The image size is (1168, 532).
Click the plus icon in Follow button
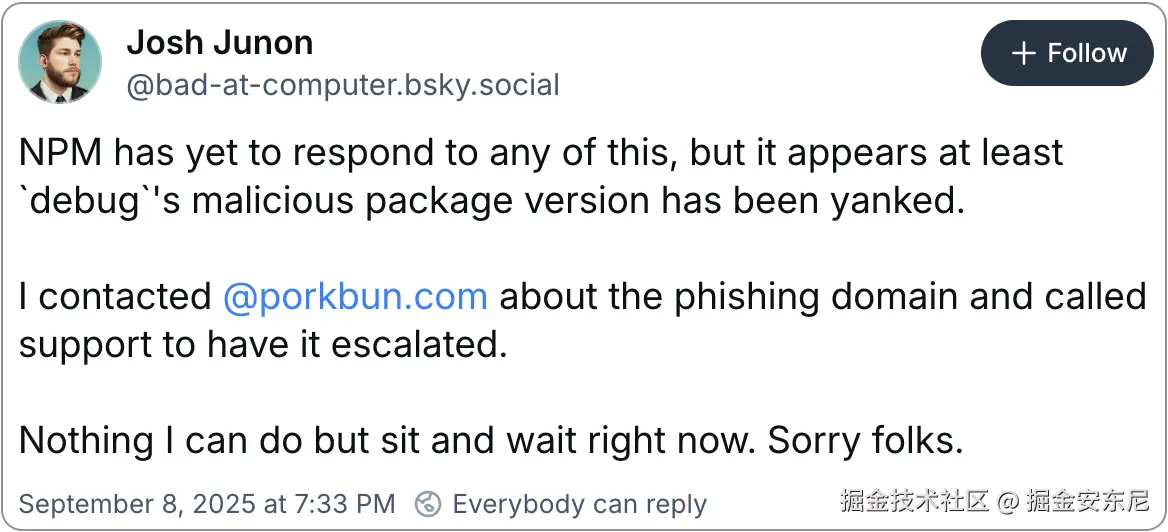pos(1023,54)
